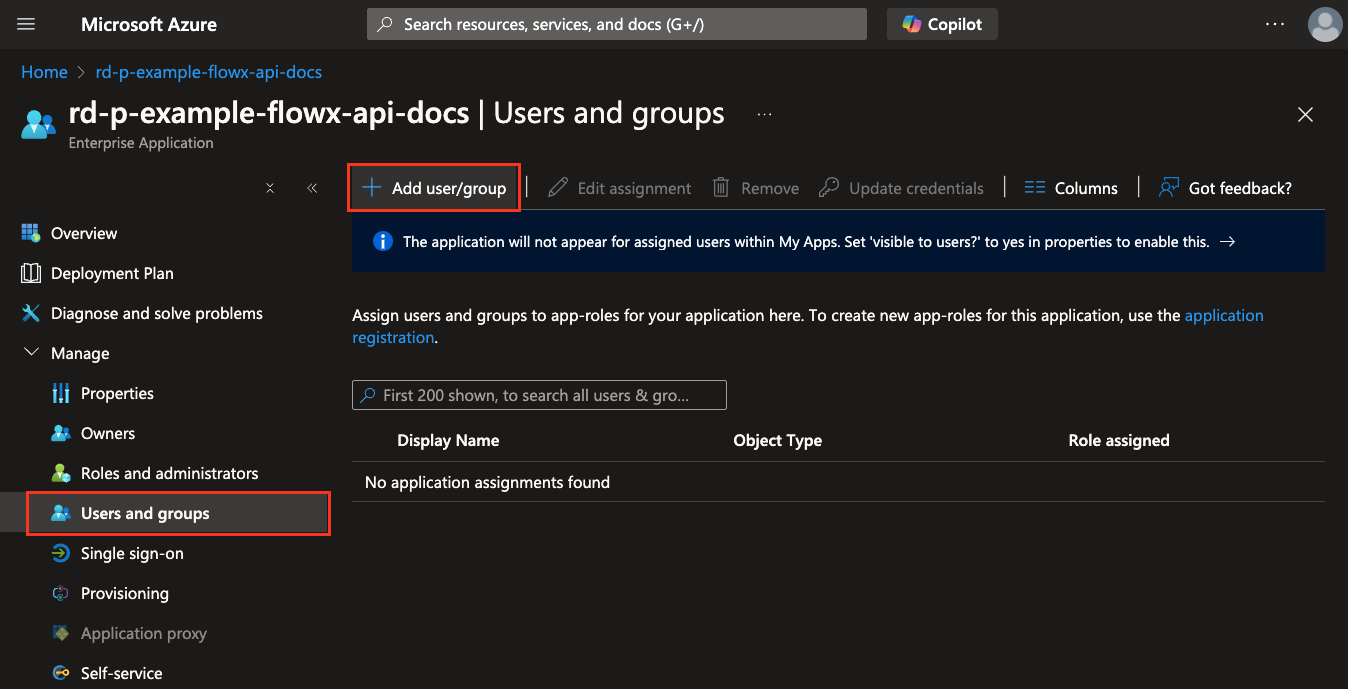
Task: Click the Display Name column header
Action: 448,440
